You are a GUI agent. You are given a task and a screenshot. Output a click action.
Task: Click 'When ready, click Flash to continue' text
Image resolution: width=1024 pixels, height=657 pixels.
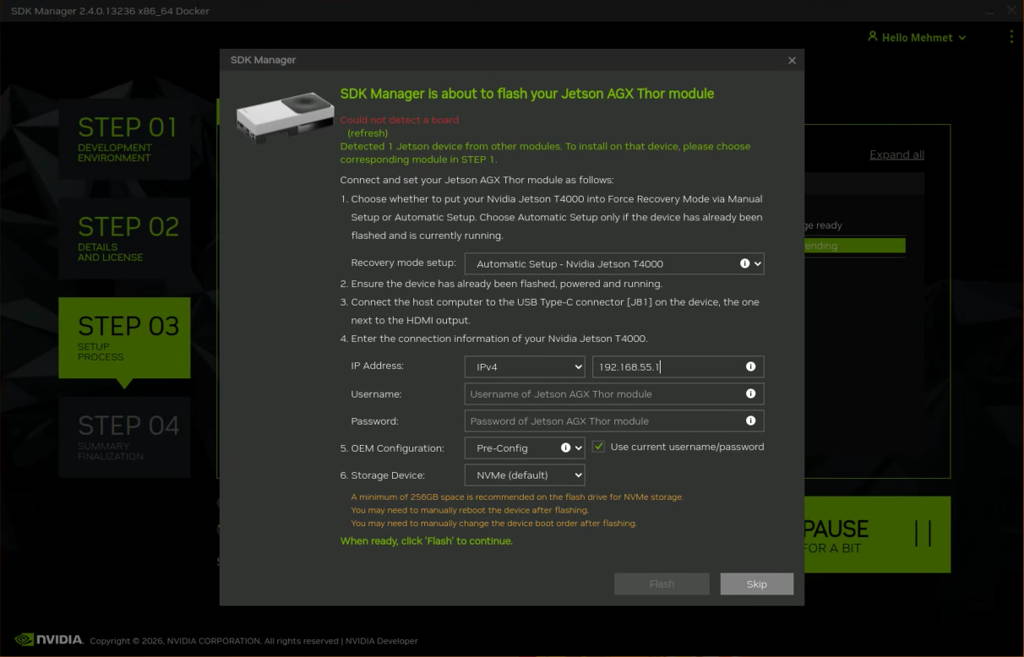click(426, 541)
